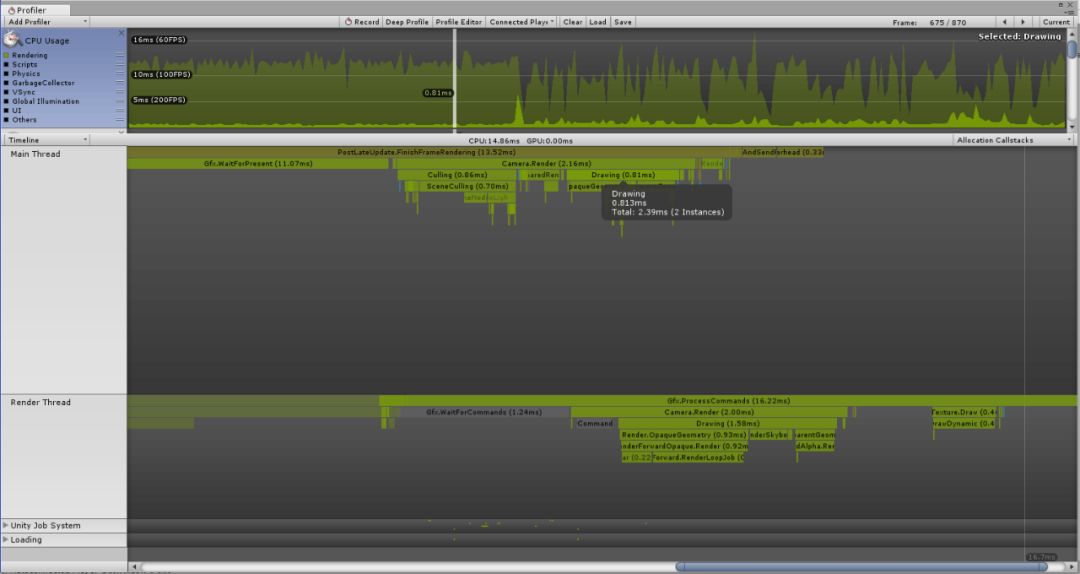Open the window options menu icon
The image size is (1080, 574).
(1070, 11)
